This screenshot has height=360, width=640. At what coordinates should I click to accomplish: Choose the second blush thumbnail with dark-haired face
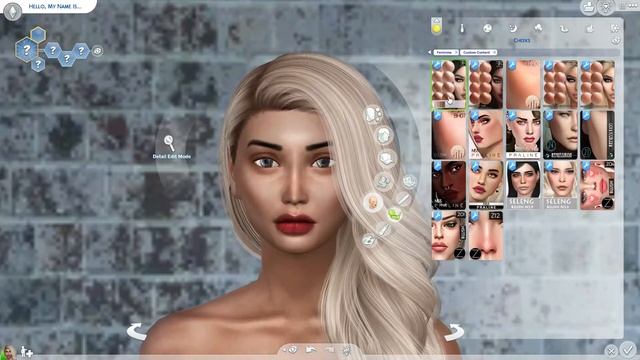pyautogui.click(x=486, y=84)
